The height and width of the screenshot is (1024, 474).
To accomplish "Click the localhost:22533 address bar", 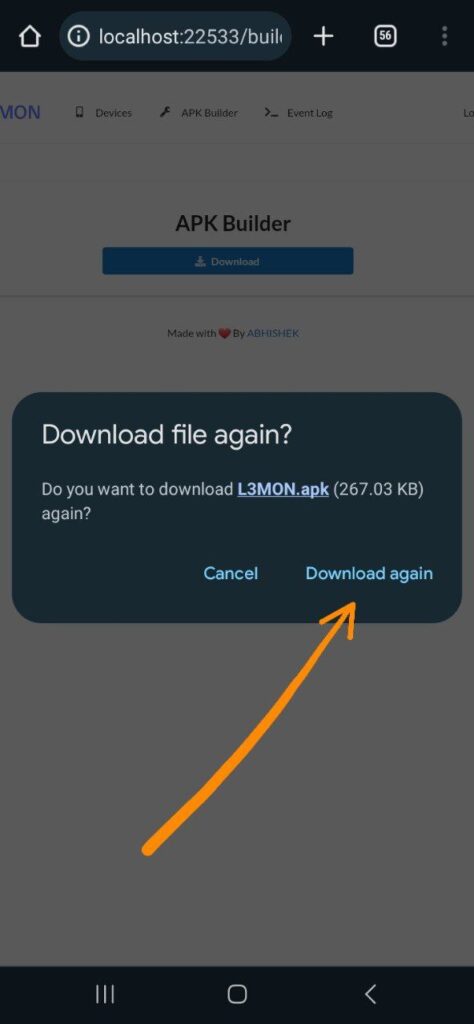I will (175, 37).
